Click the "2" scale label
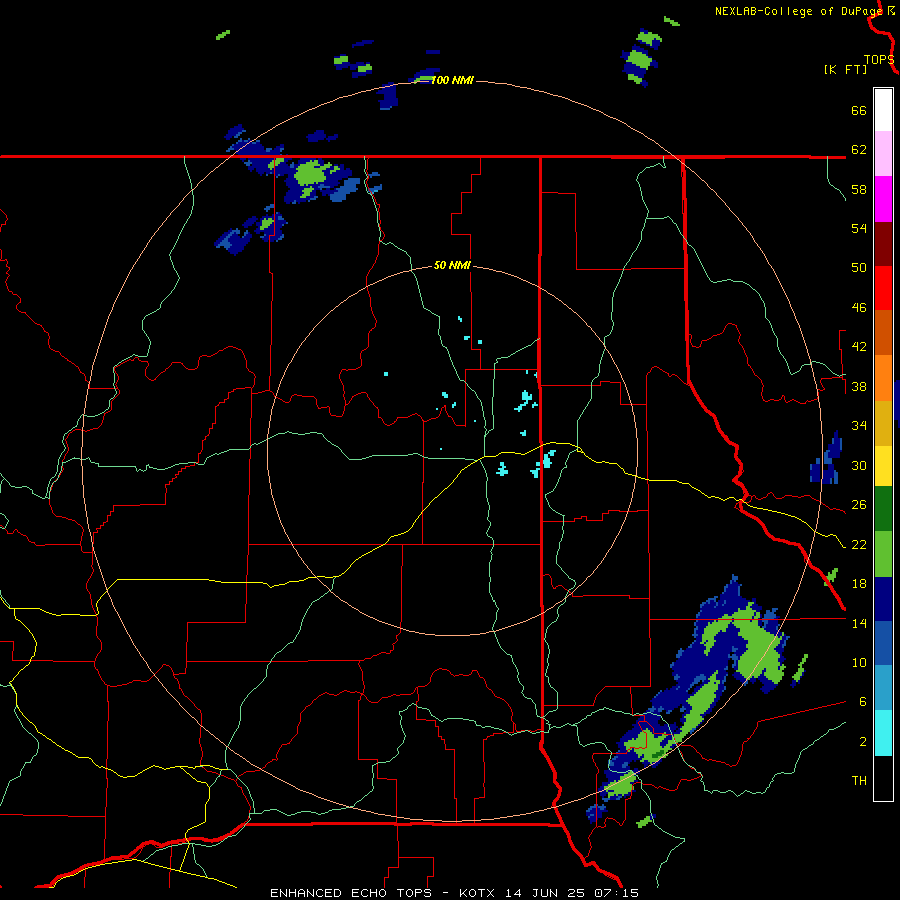The height and width of the screenshot is (900, 900). point(863,742)
